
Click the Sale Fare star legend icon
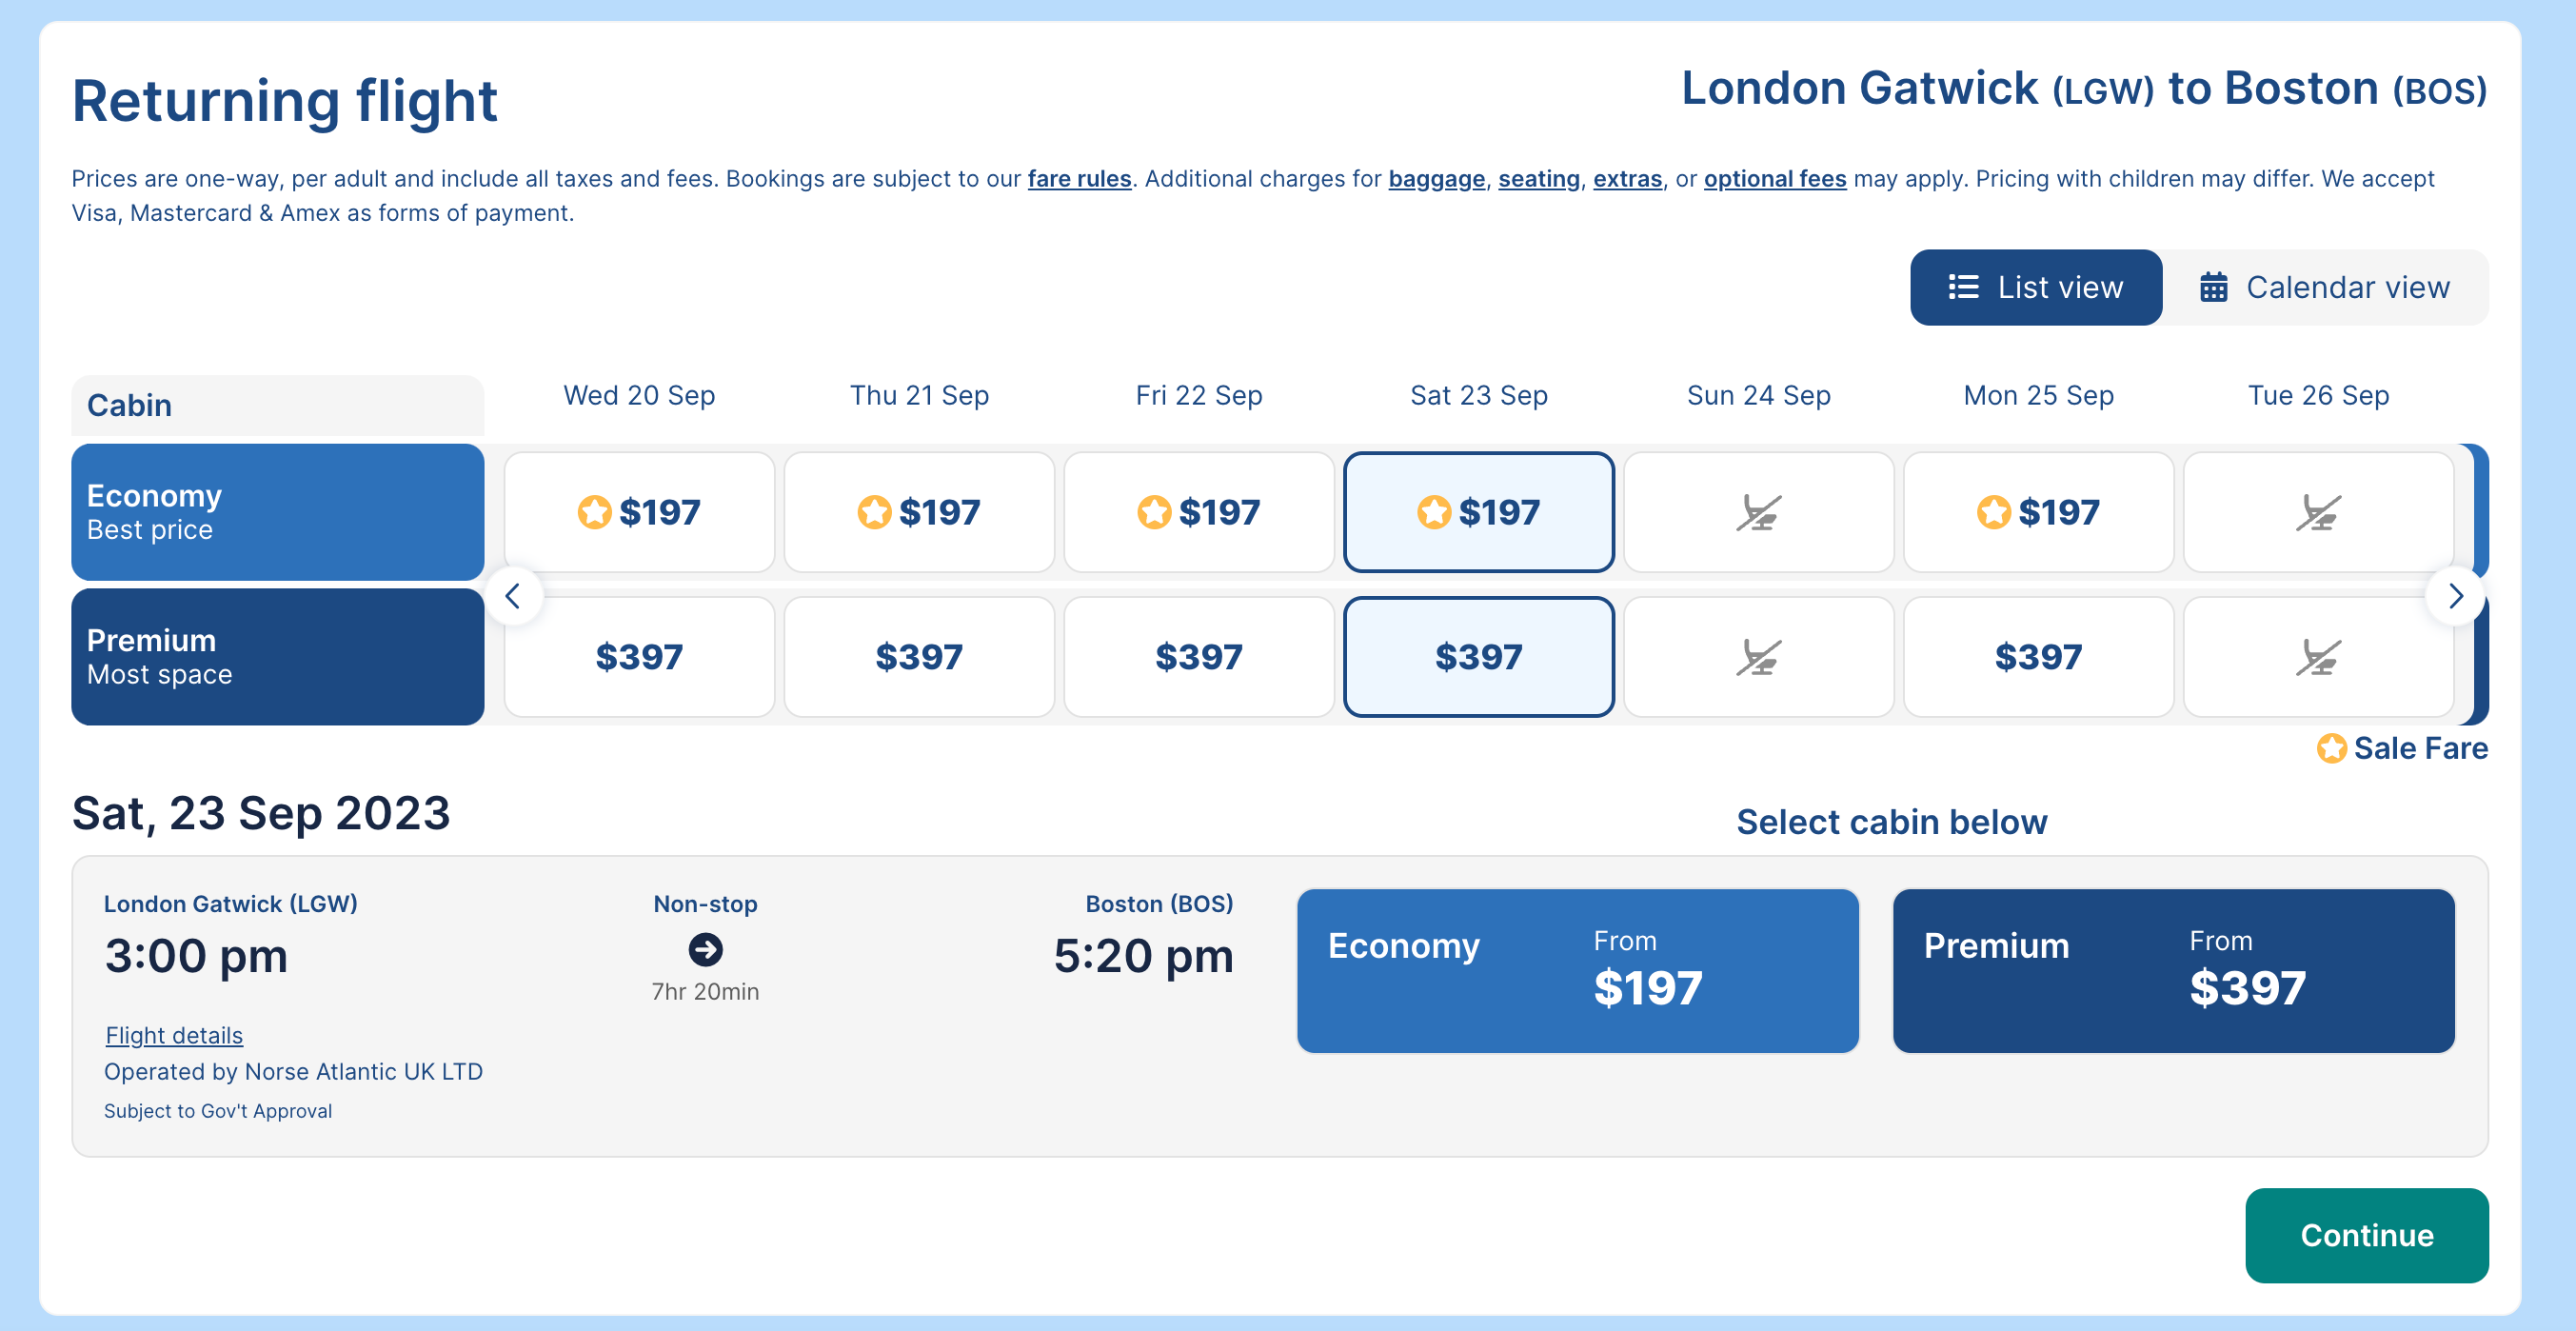(2331, 748)
